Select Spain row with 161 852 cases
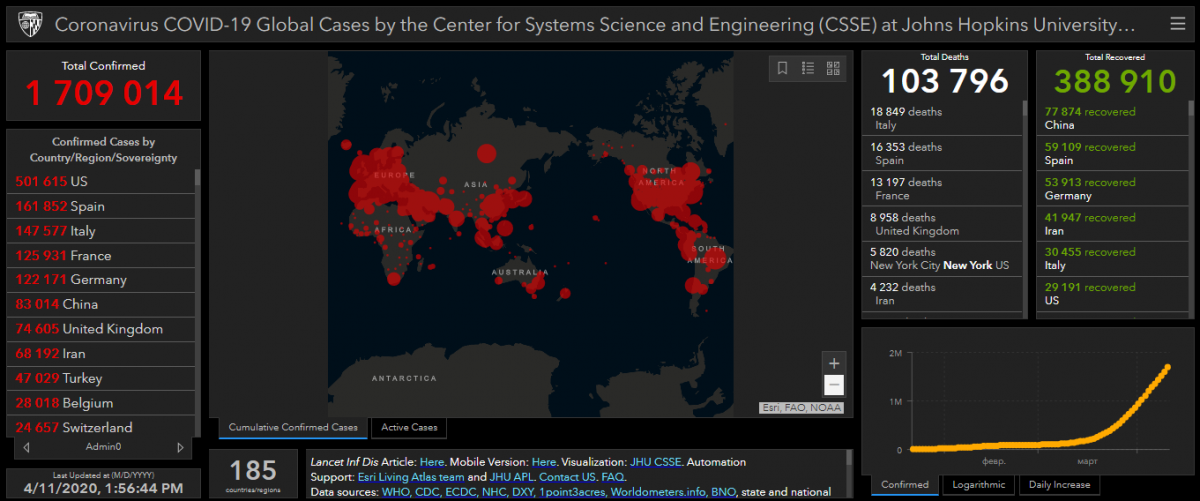Image resolution: width=1200 pixels, height=501 pixels. click(x=100, y=206)
